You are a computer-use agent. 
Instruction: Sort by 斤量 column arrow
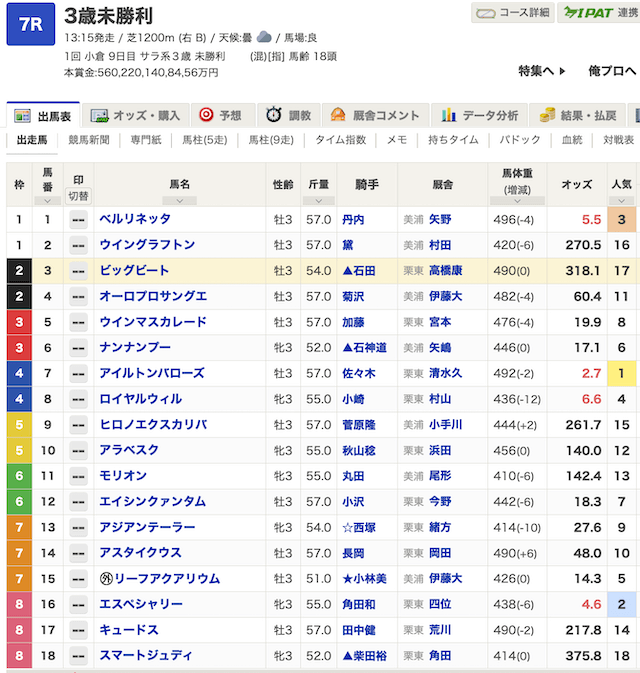coord(318,200)
